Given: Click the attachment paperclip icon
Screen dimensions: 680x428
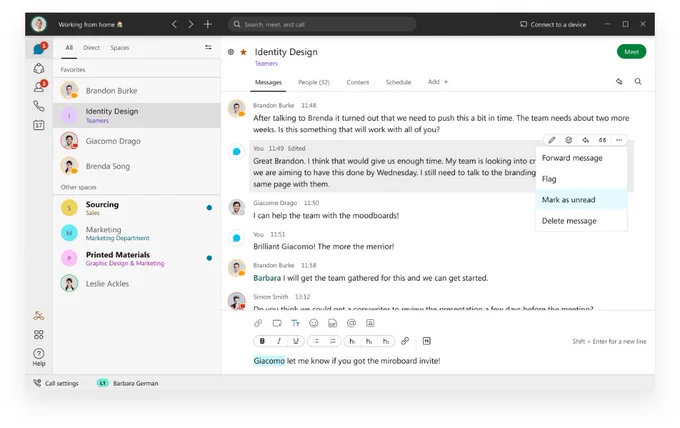Looking at the screenshot, I should pos(258,323).
